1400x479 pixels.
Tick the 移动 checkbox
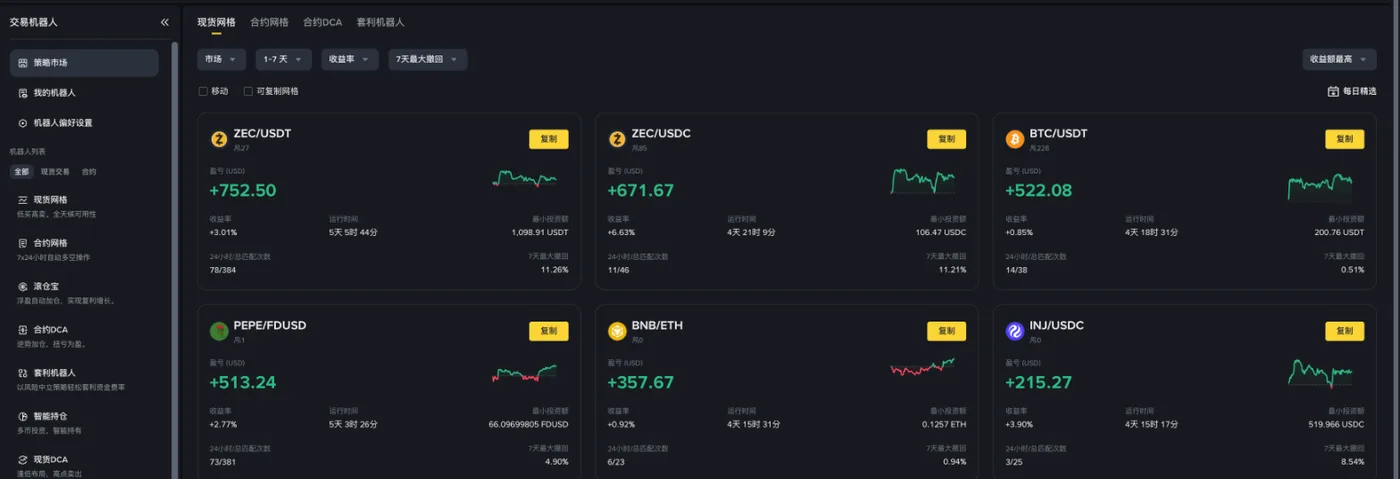203,91
